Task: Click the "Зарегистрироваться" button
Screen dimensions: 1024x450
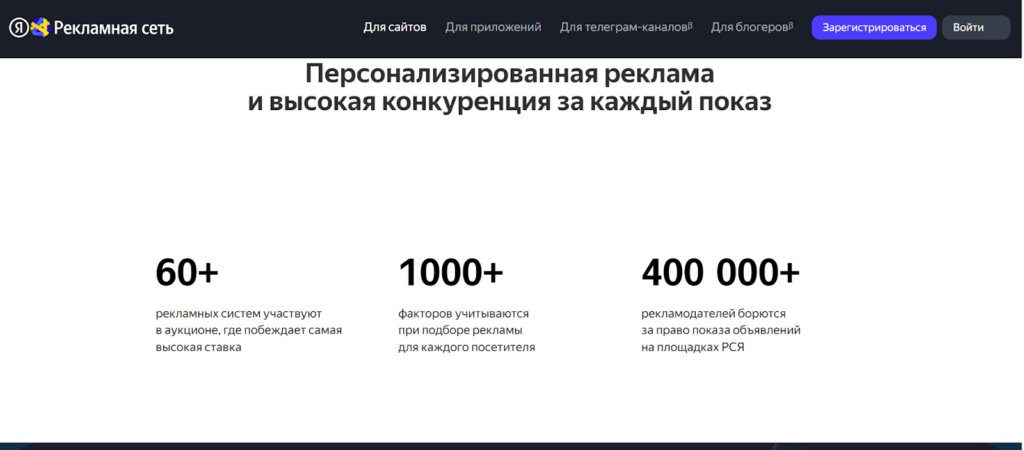Action: (x=874, y=27)
